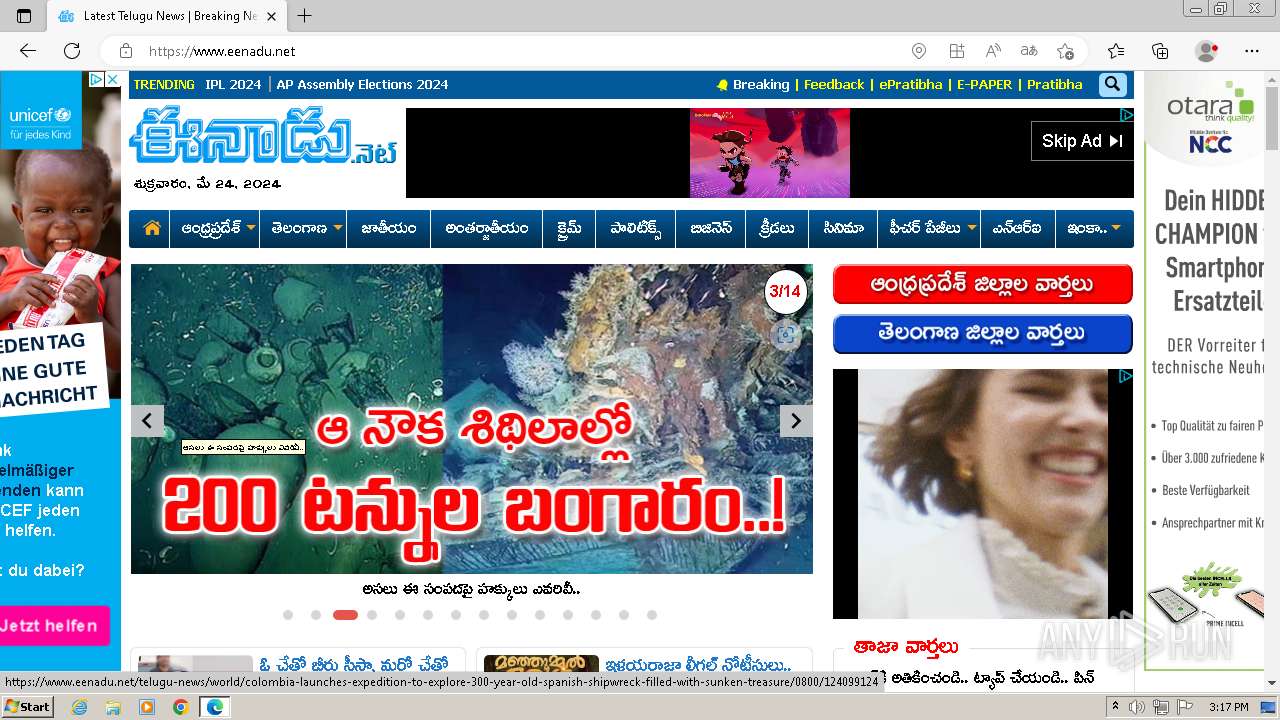Click the system clock 3:17 PM
This screenshot has height=720, width=1280.
point(1228,707)
